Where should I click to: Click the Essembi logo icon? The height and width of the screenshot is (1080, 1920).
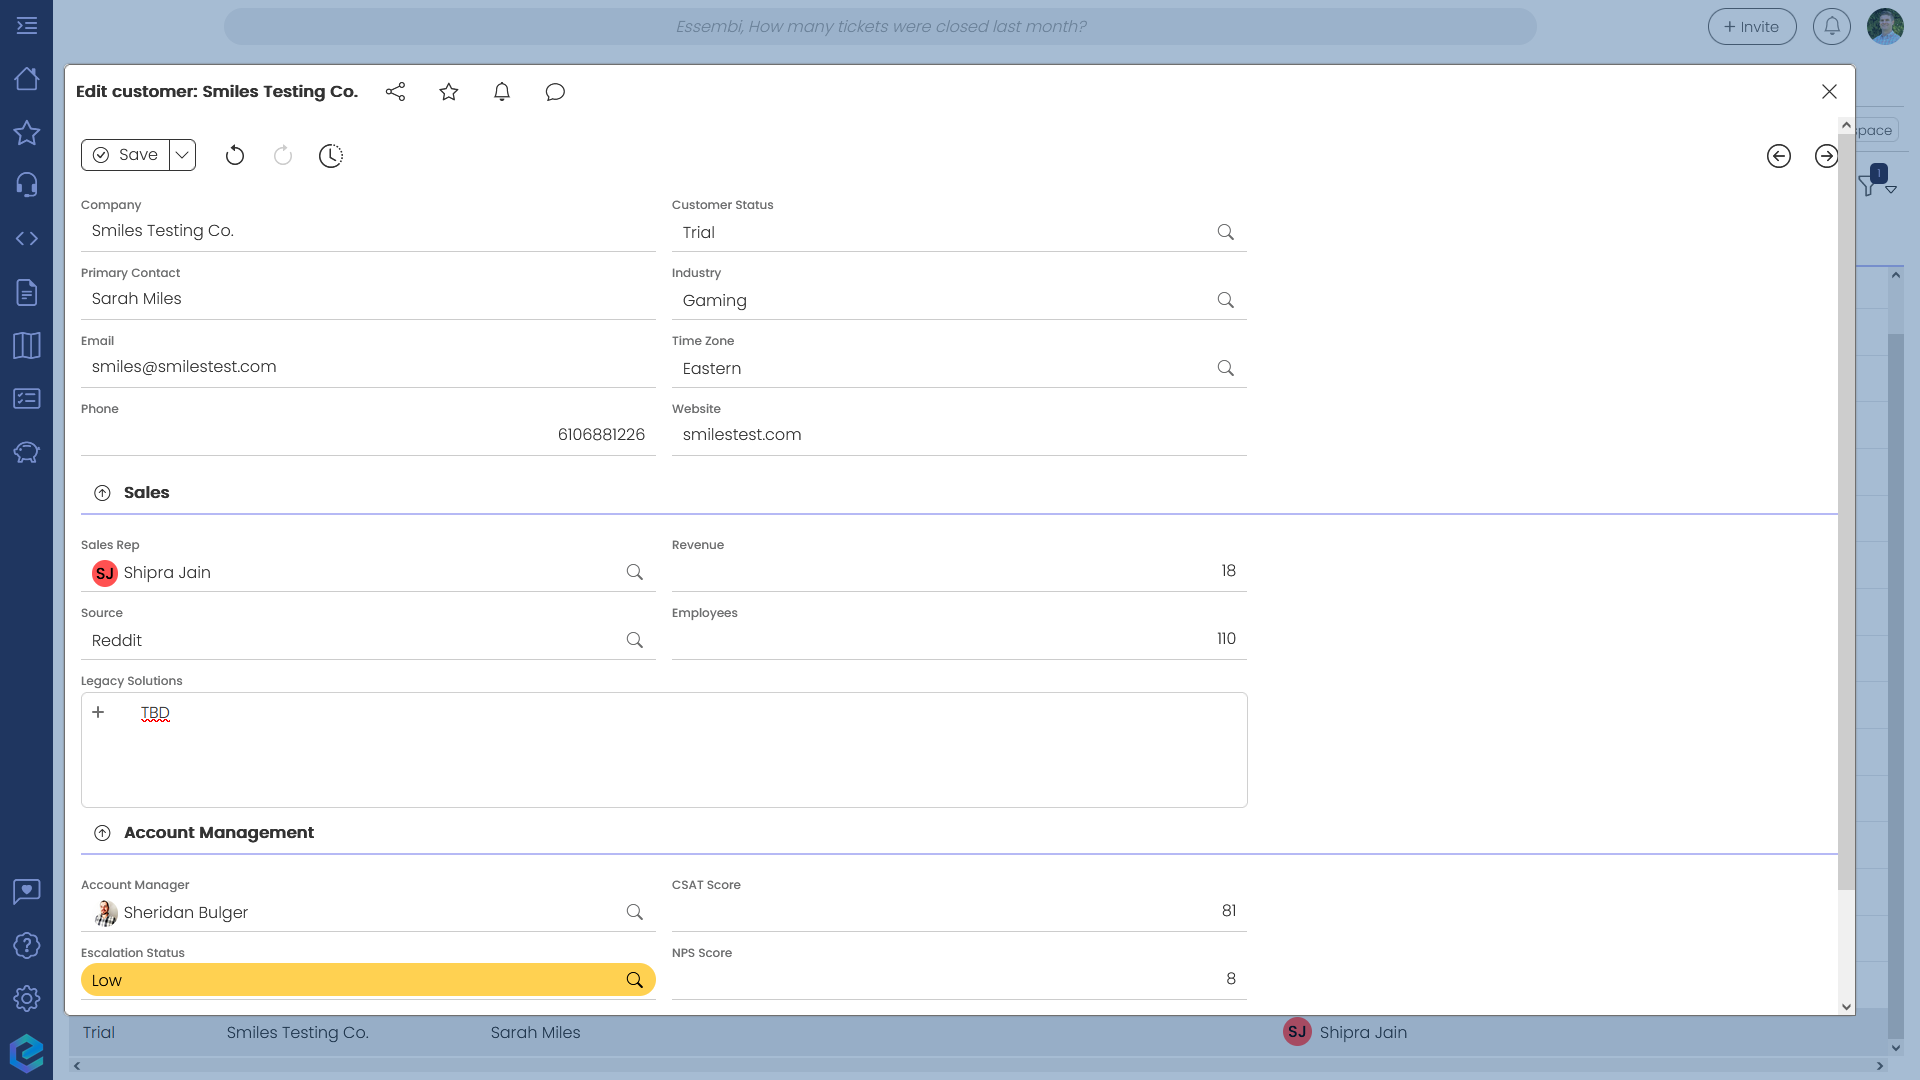[x=27, y=1053]
